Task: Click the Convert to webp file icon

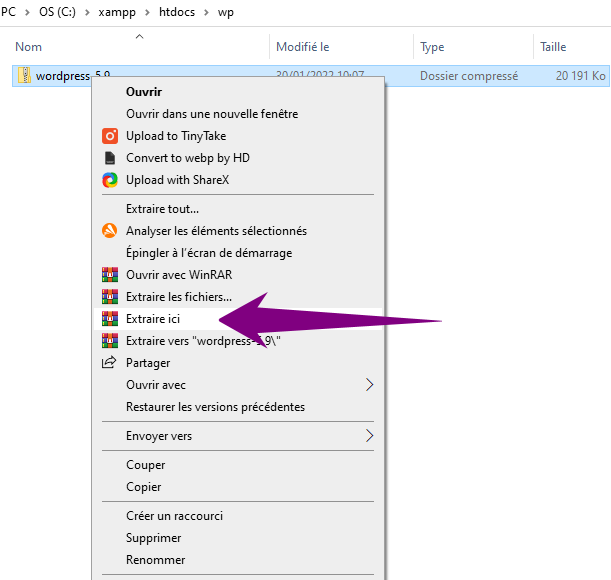Action: 110,158
